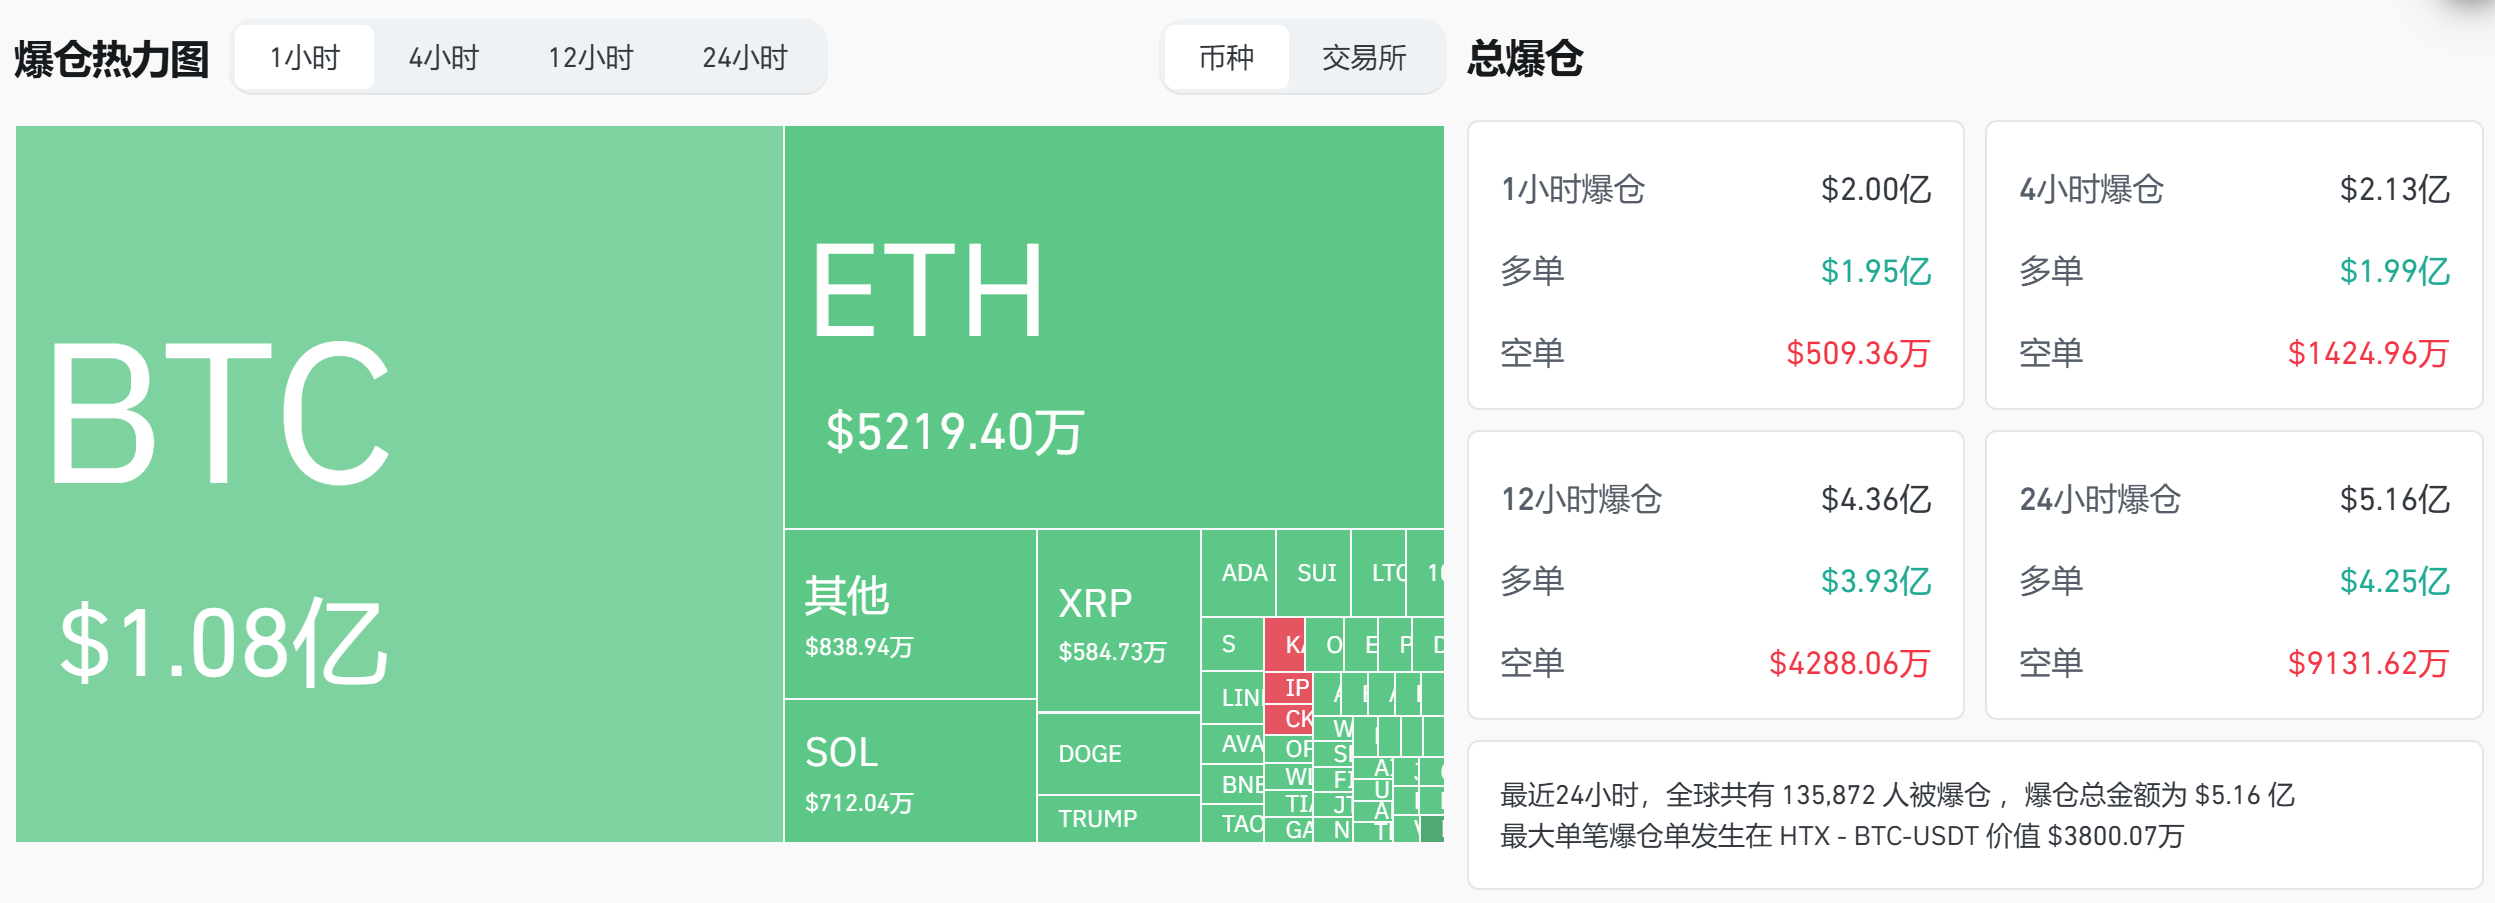Select the LINK tile

click(1231, 698)
